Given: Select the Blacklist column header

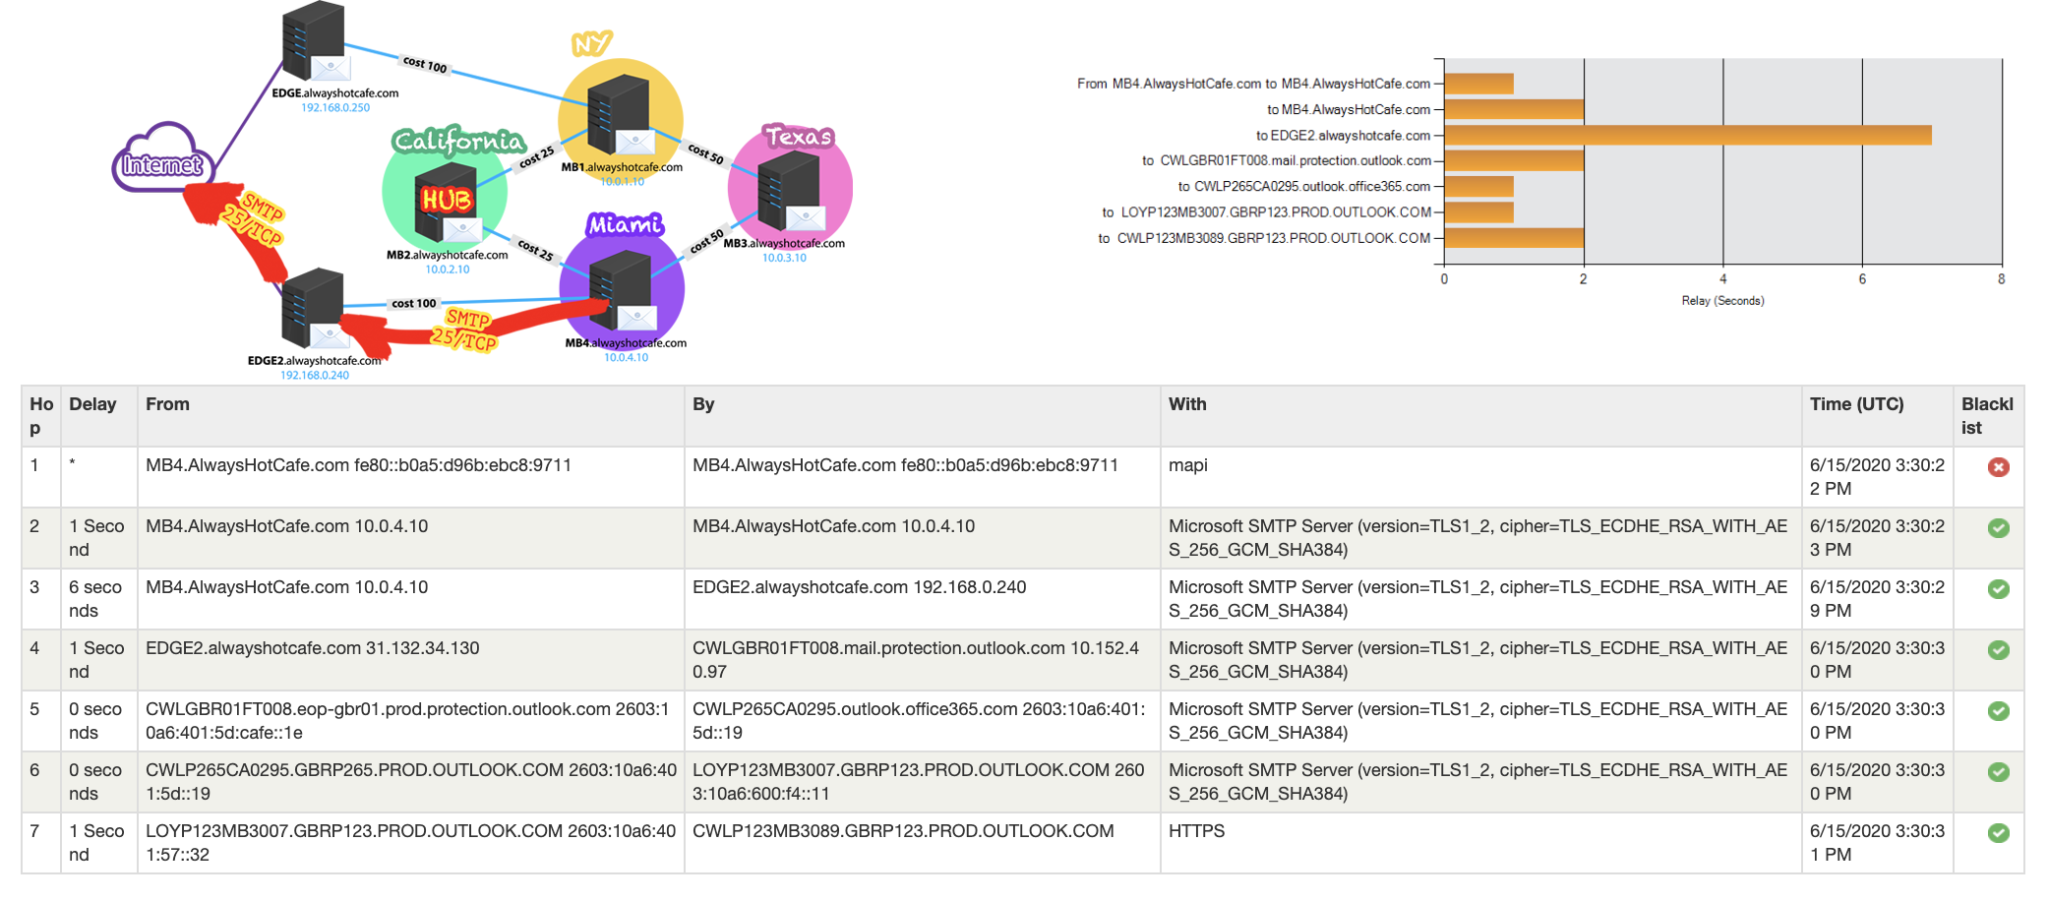Looking at the screenshot, I should tap(1988, 415).
